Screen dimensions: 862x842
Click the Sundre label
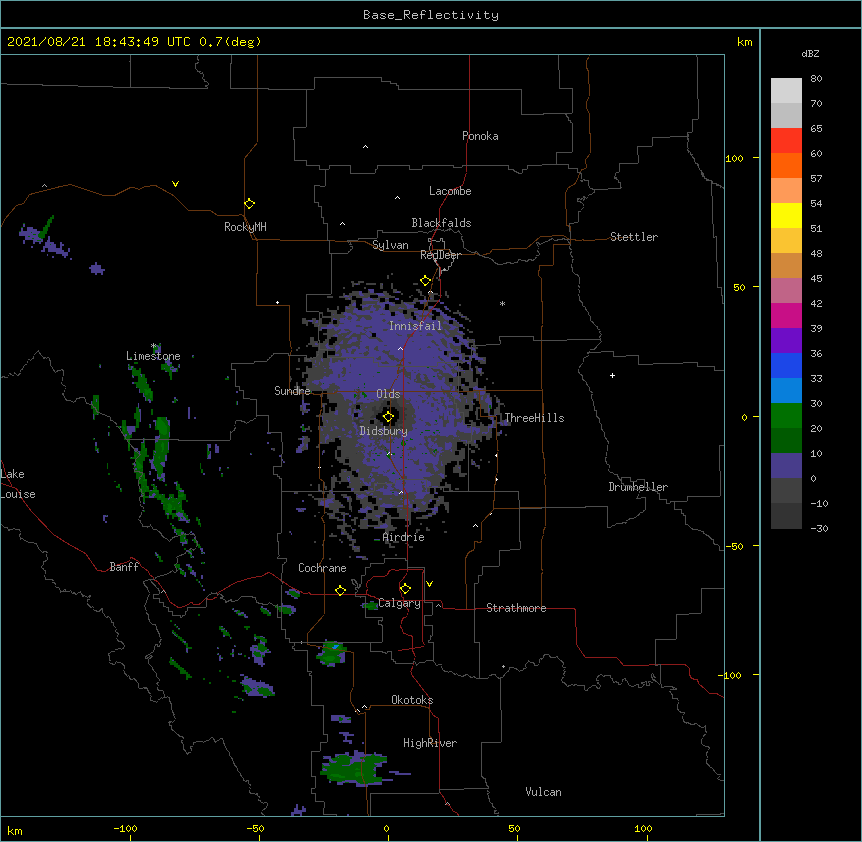[x=292, y=391]
